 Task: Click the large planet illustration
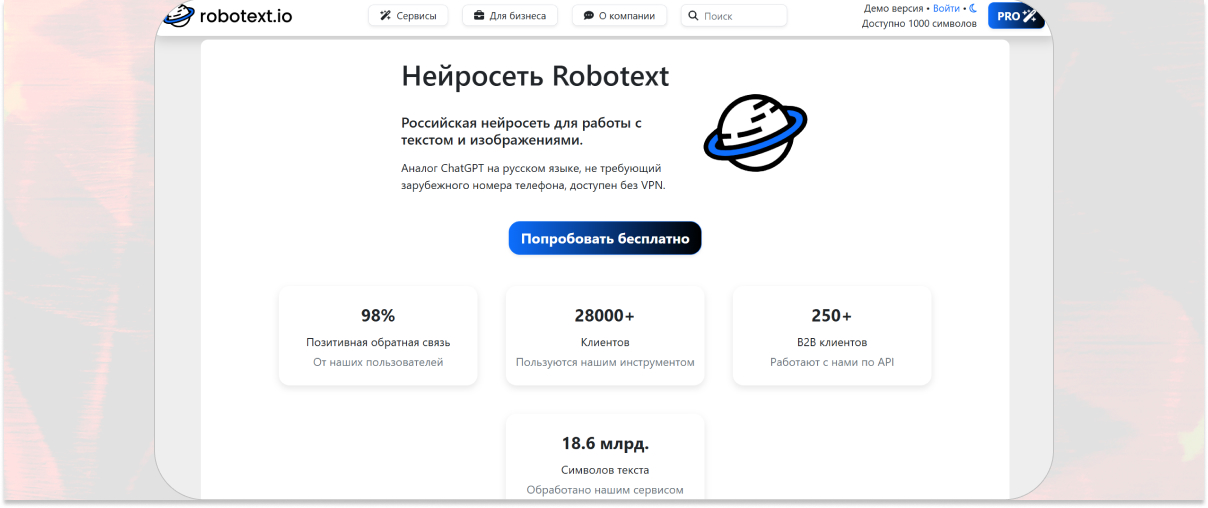tap(755, 133)
